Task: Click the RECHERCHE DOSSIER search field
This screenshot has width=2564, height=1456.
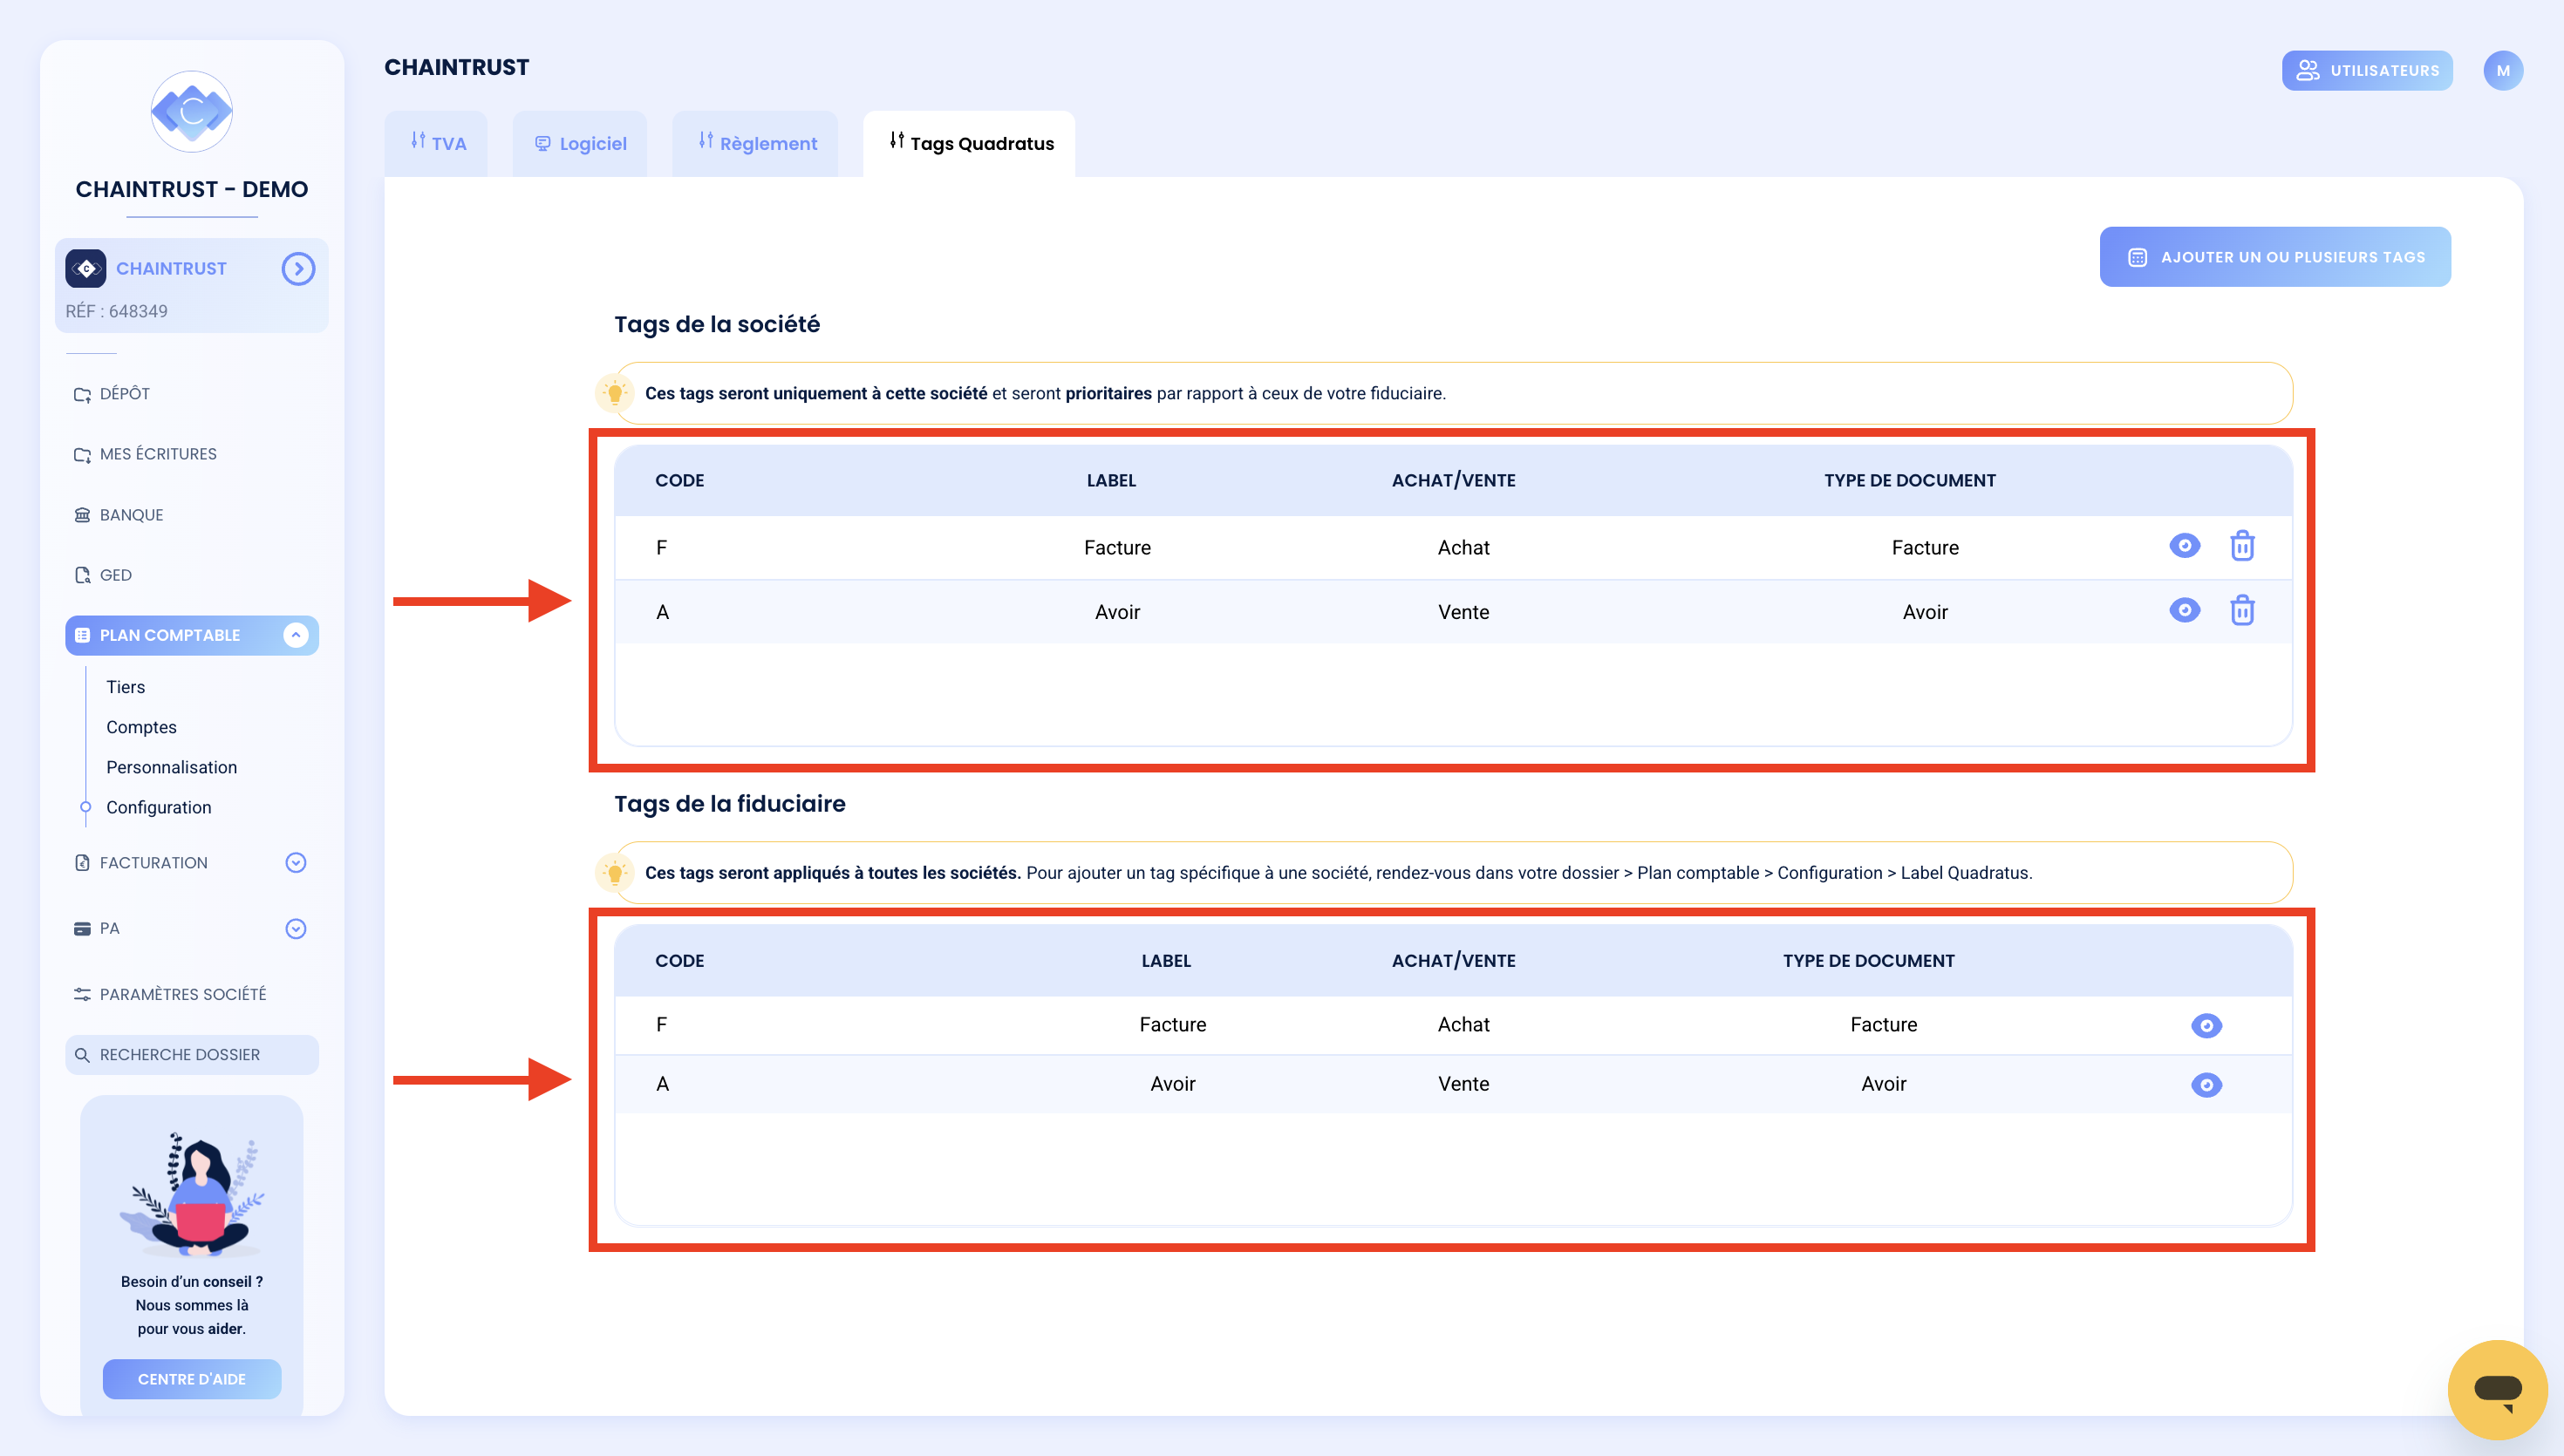Action: (x=192, y=1054)
